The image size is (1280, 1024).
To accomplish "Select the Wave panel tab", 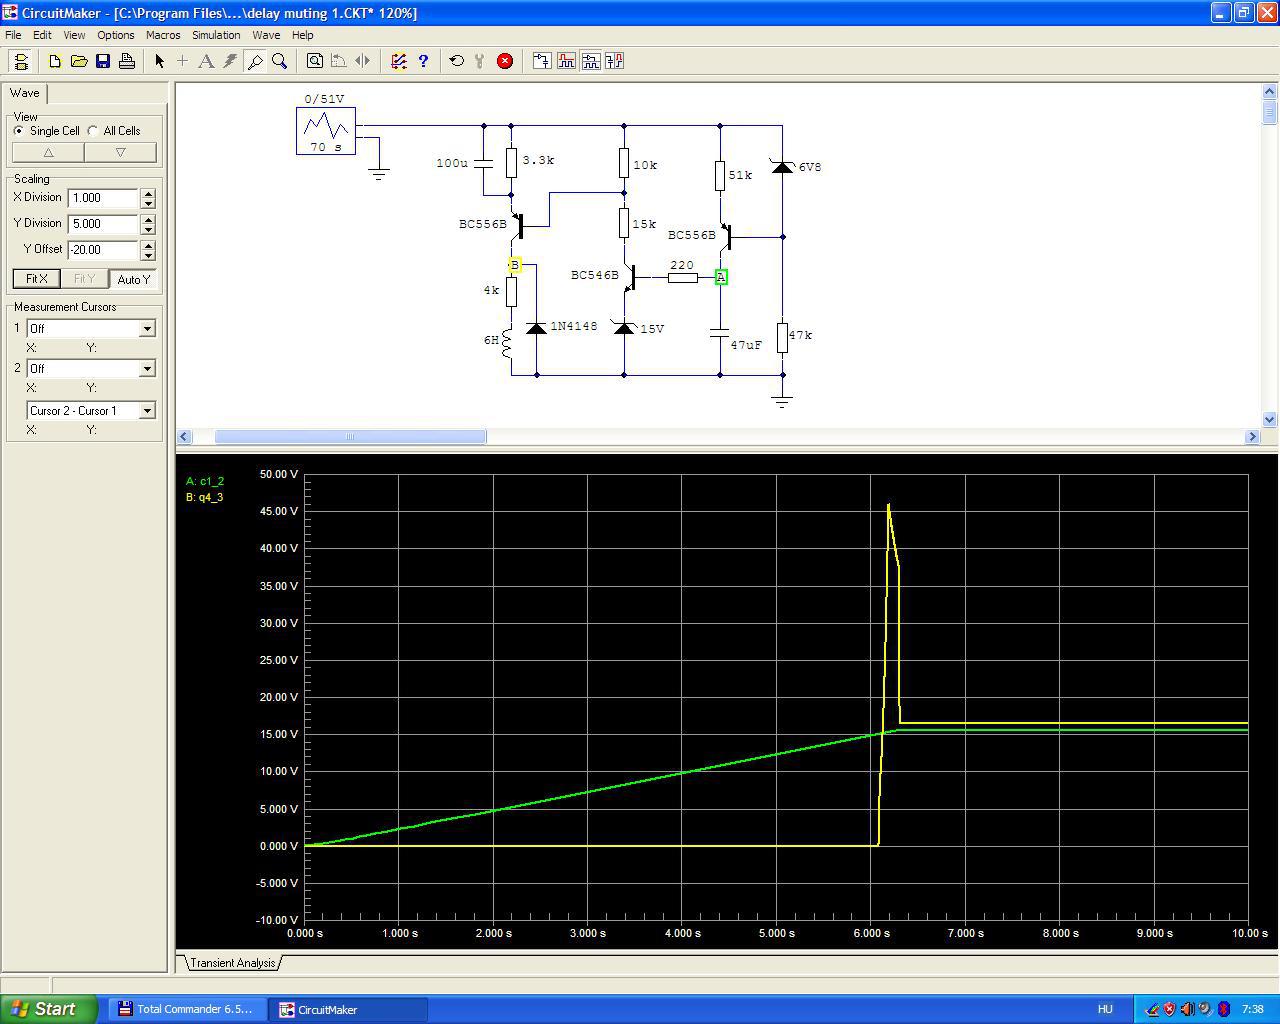I will tap(25, 93).
